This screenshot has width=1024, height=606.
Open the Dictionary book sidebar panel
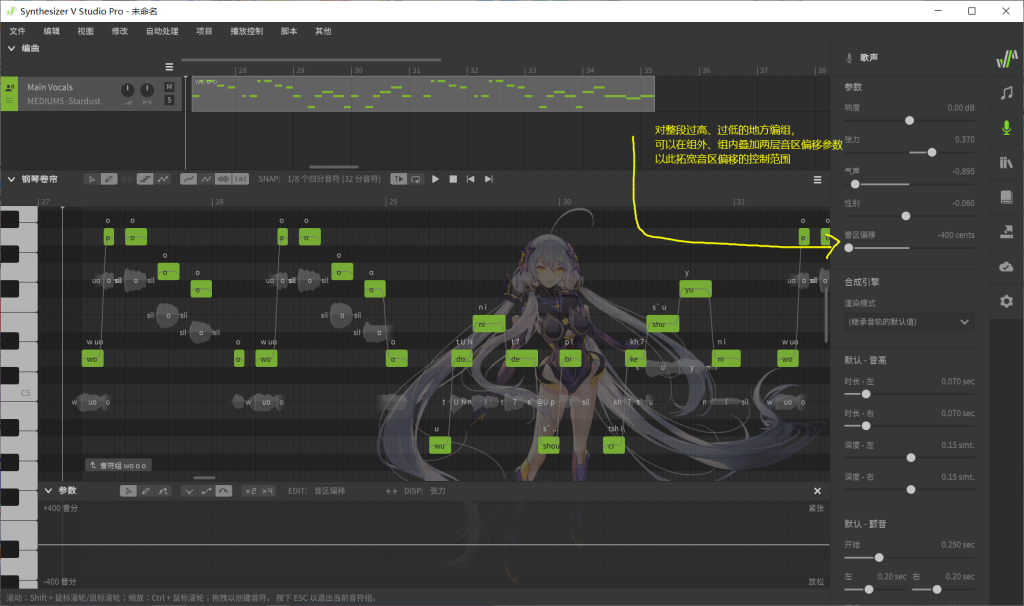pos(1006,197)
